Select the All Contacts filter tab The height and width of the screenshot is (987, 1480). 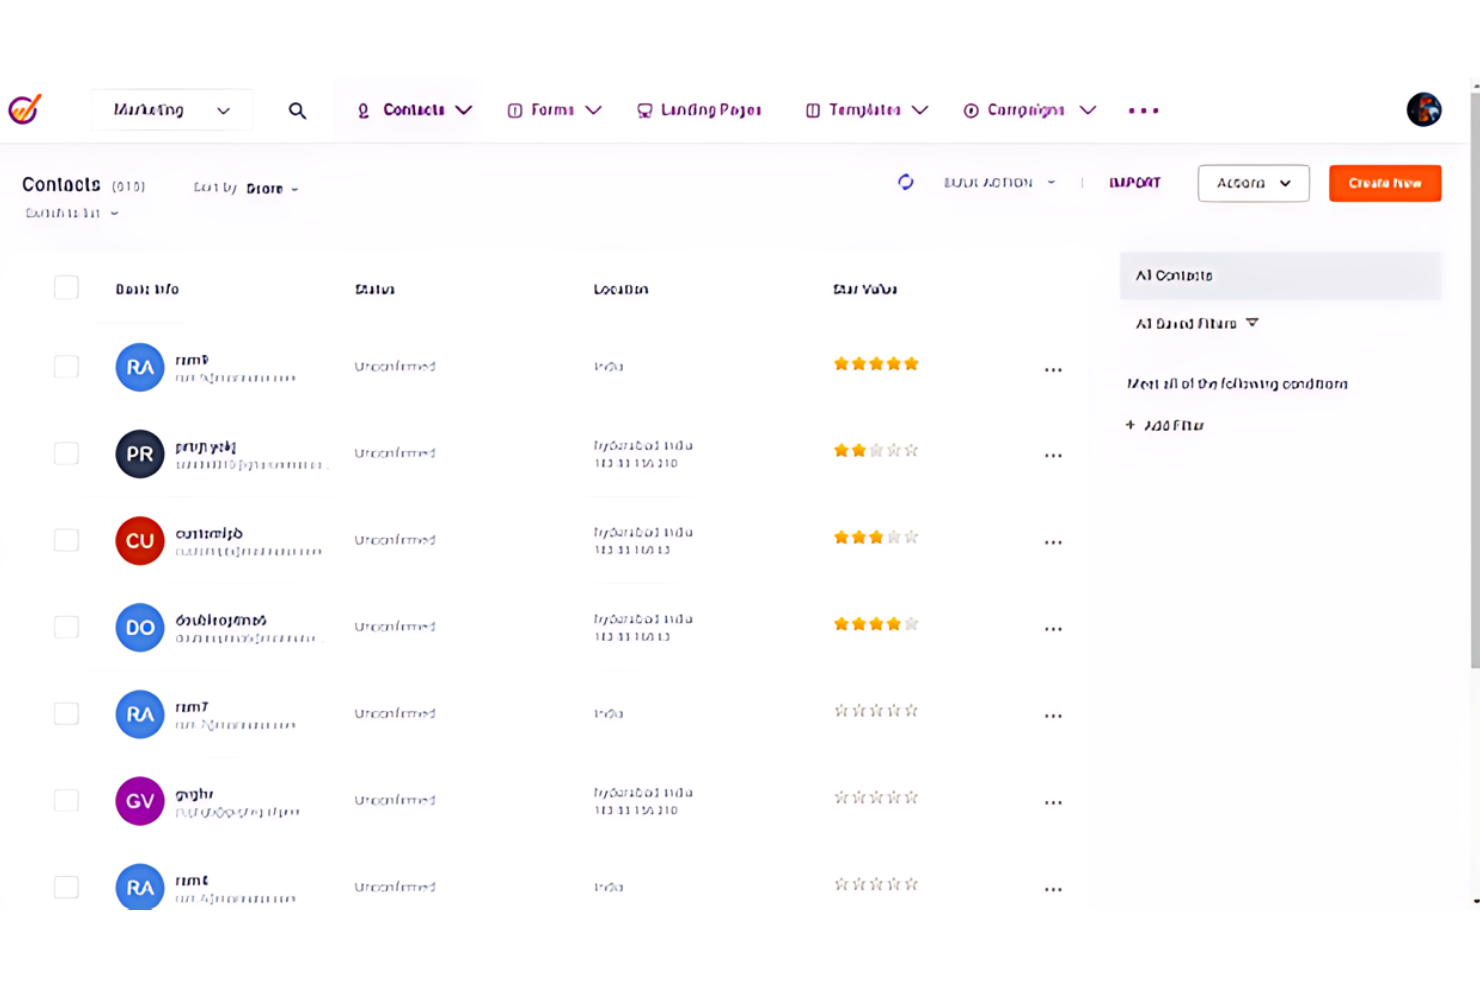[x=1280, y=275]
